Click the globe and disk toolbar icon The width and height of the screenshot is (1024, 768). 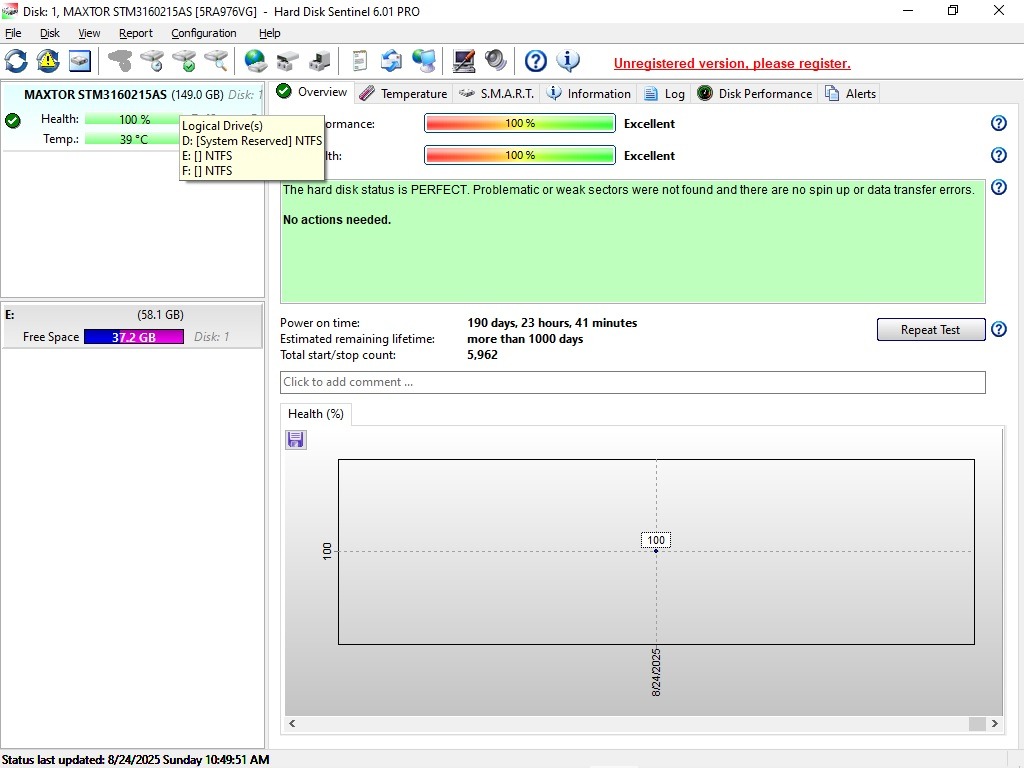click(x=255, y=61)
